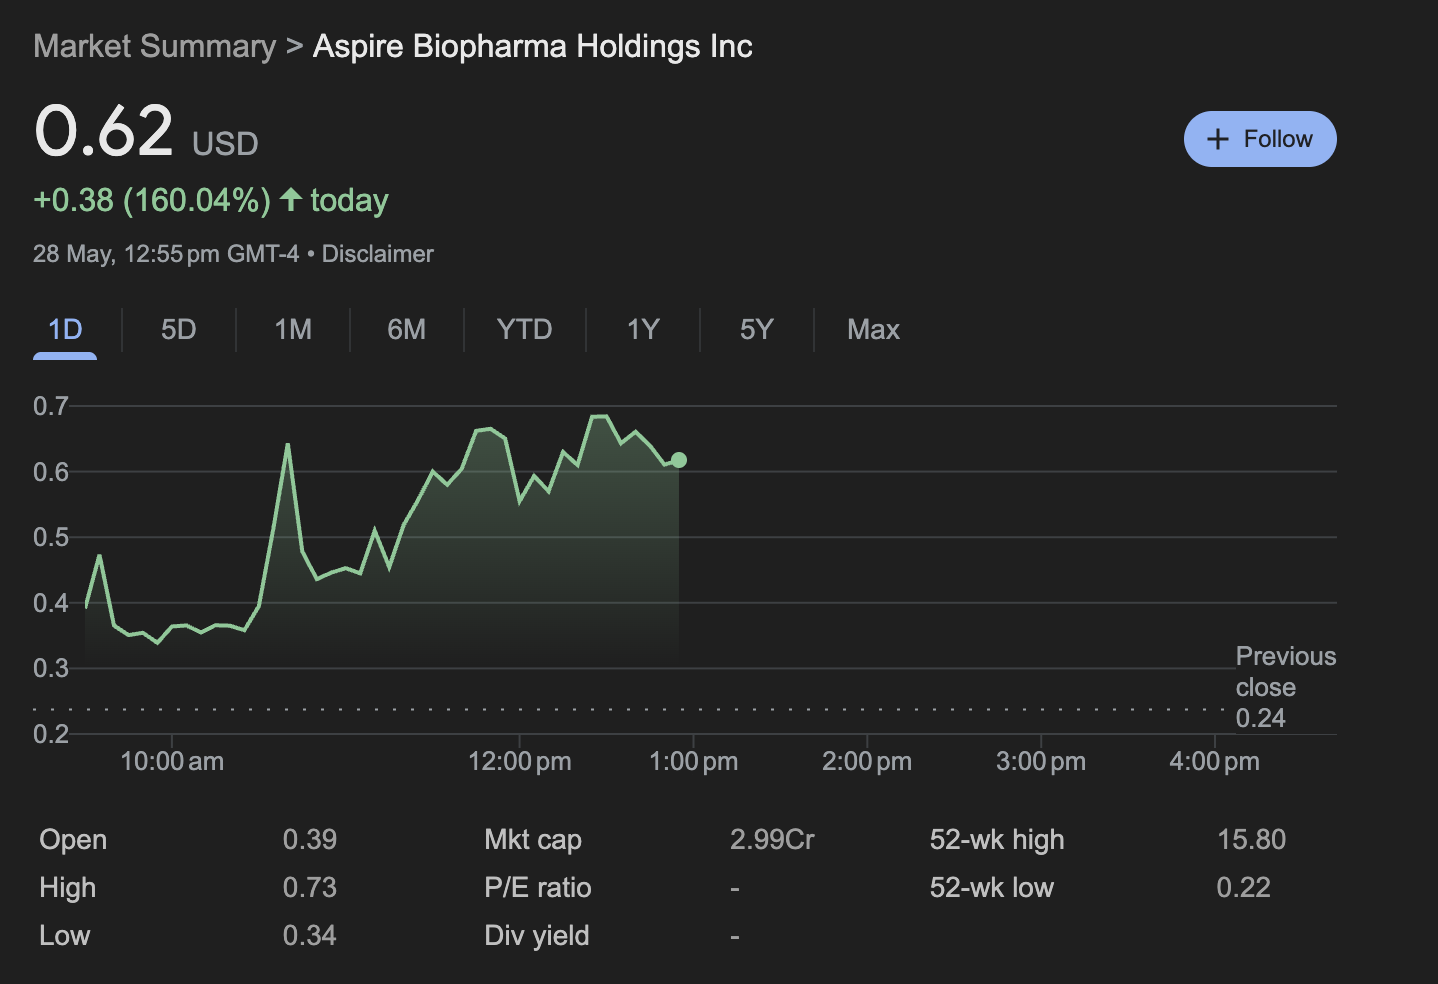Click the Follow button

tap(1260, 139)
